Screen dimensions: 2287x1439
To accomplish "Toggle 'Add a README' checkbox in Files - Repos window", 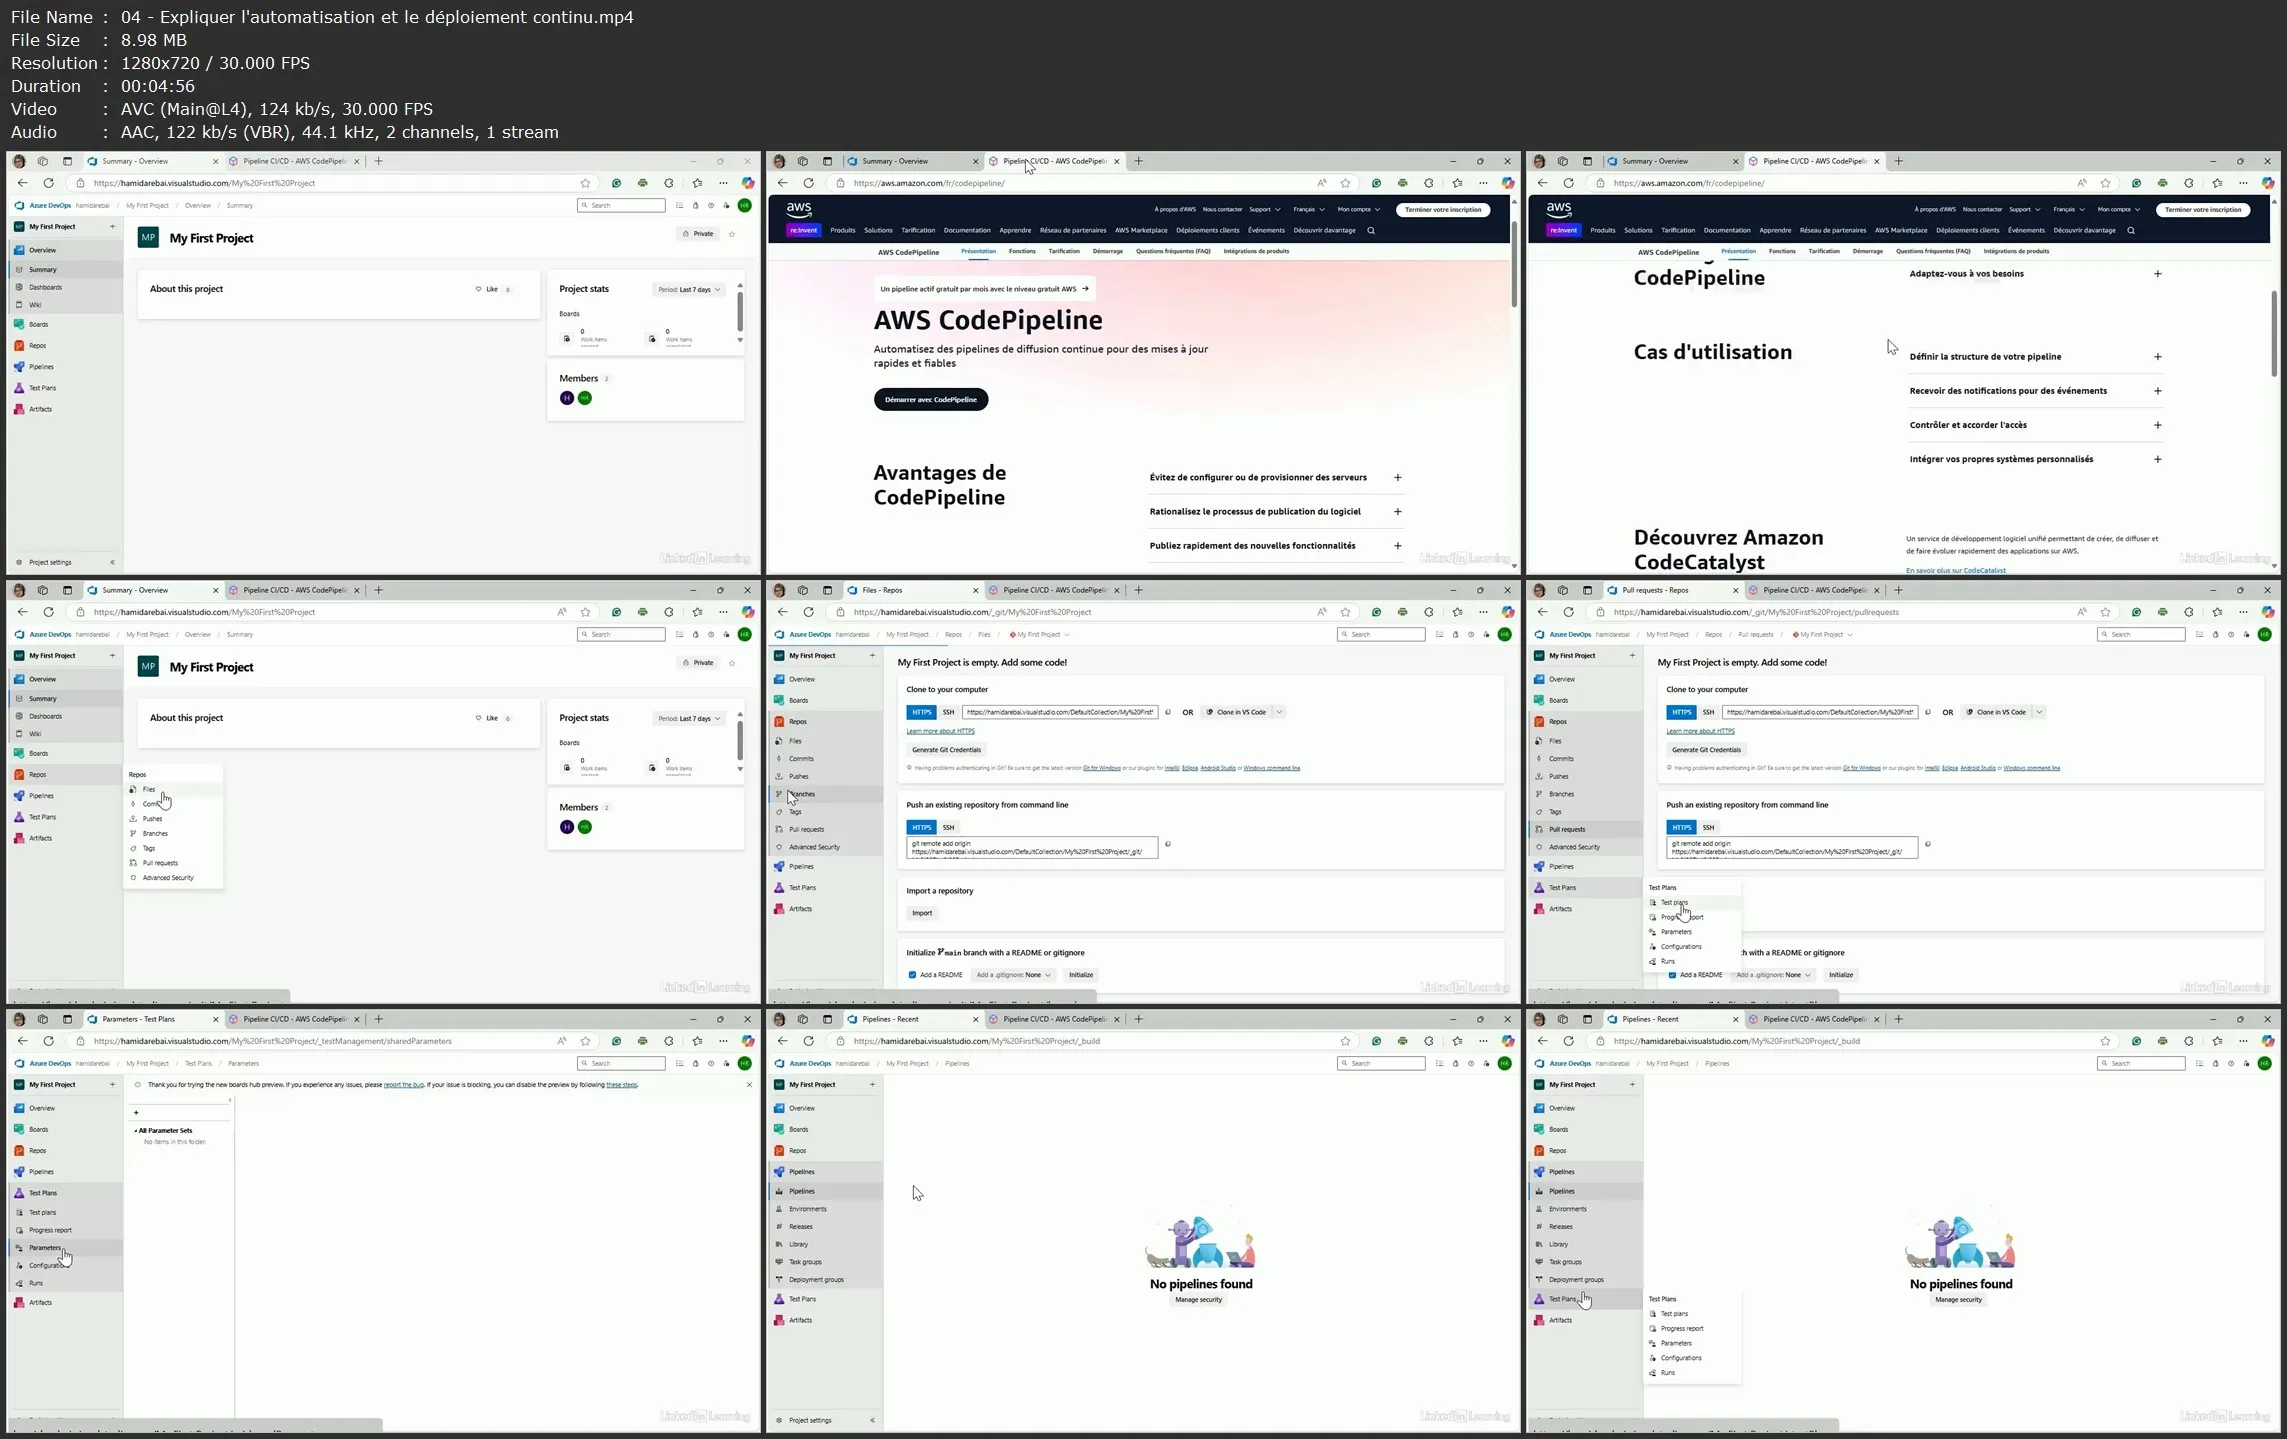I will coord(912,974).
